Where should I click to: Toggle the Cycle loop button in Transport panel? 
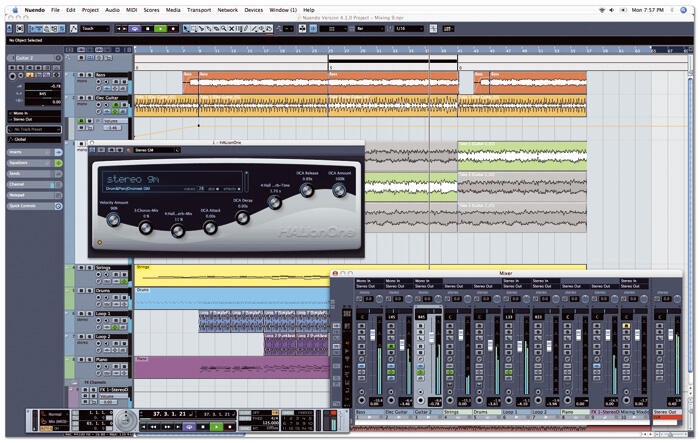pyautogui.click(x=189, y=425)
